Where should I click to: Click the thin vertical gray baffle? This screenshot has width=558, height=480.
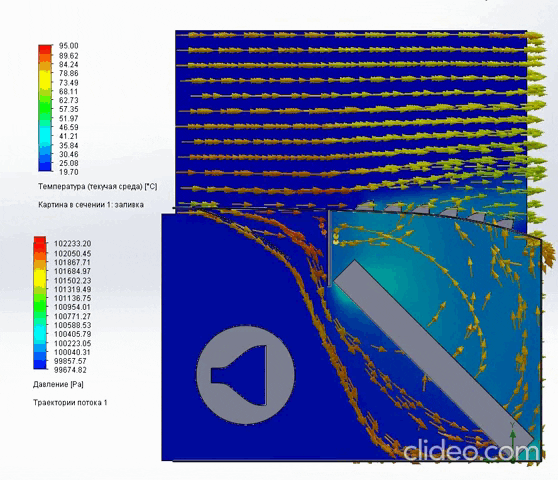[x=330, y=248]
